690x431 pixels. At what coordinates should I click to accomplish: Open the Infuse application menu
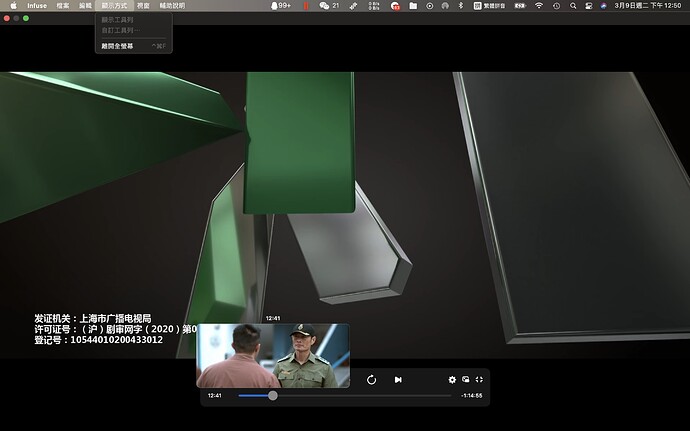(37, 6)
